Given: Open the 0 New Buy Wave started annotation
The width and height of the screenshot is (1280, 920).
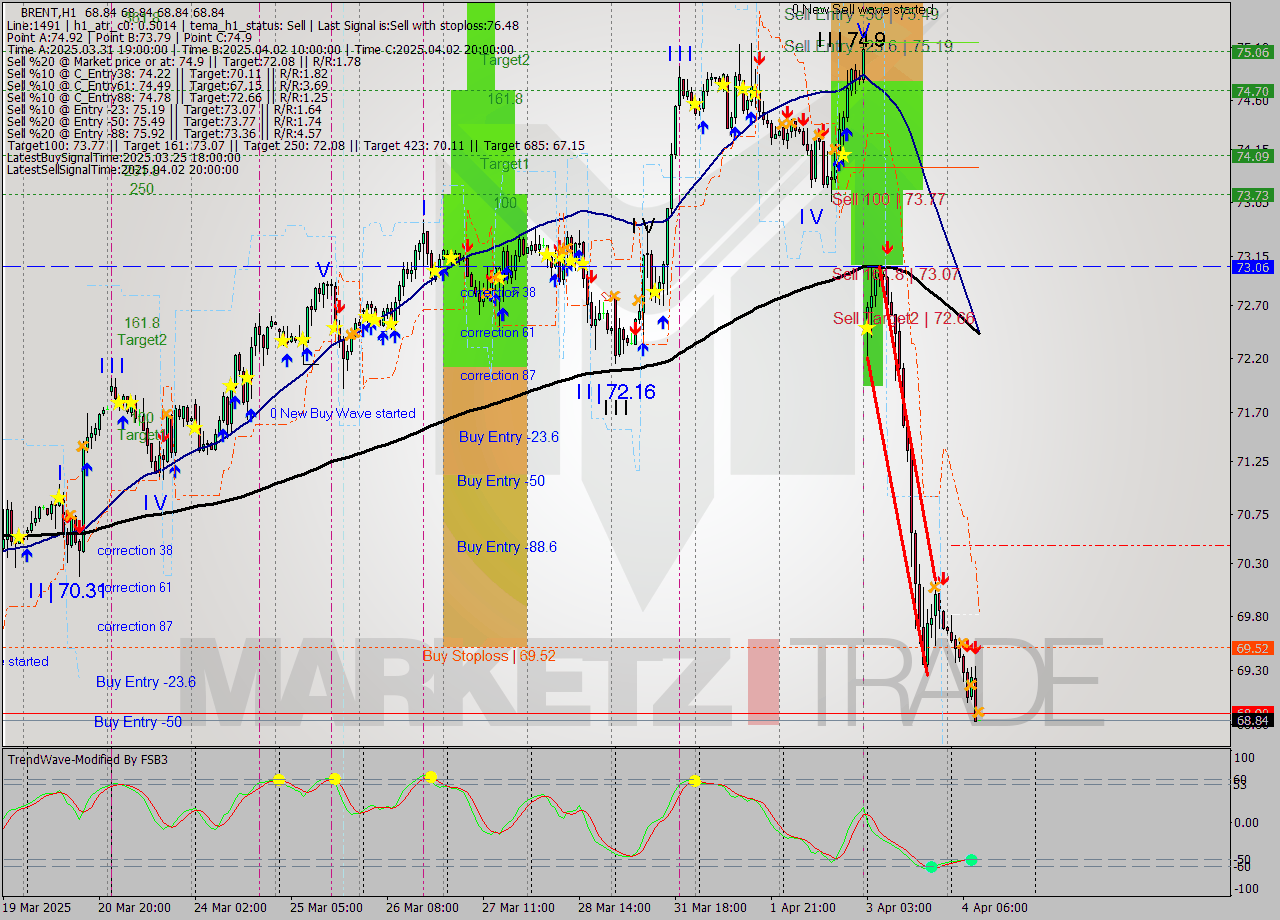Looking at the screenshot, I should click(x=342, y=413).
